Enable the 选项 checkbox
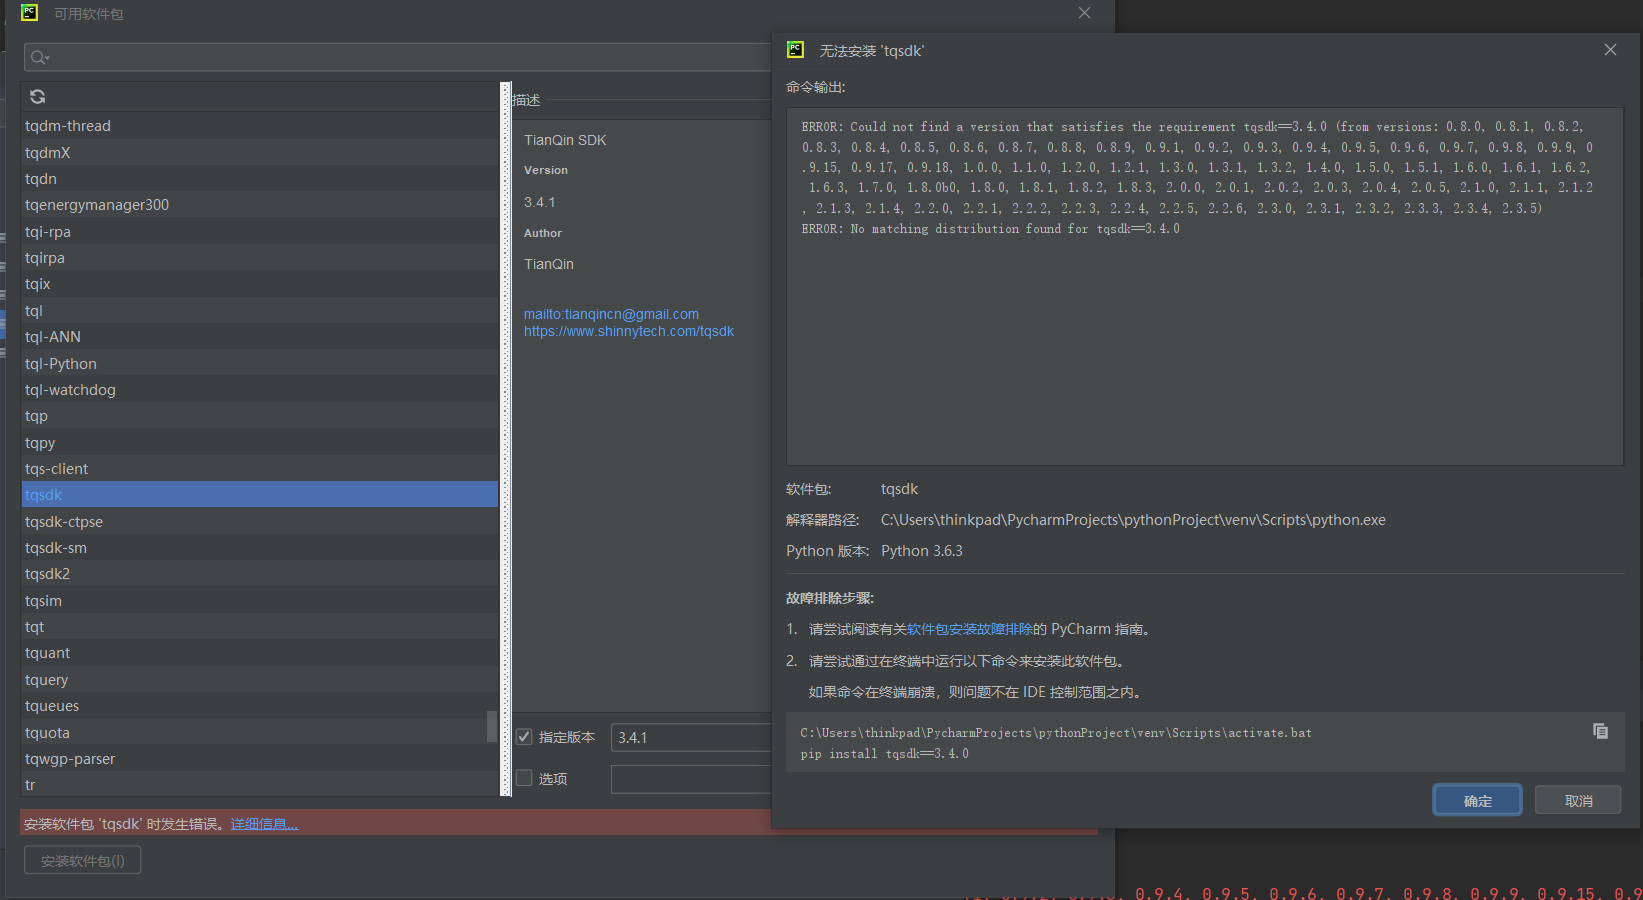Viewport: 1643px width, 900px height. pyautogui.click(x=524, y=778)
